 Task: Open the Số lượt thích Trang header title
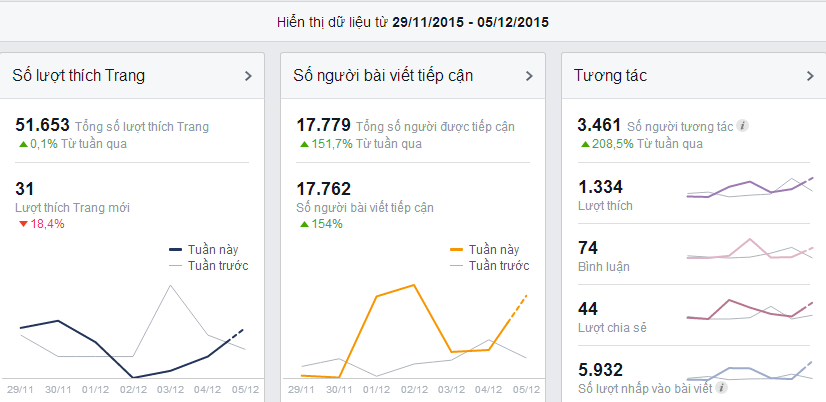[x=78, y=76]
